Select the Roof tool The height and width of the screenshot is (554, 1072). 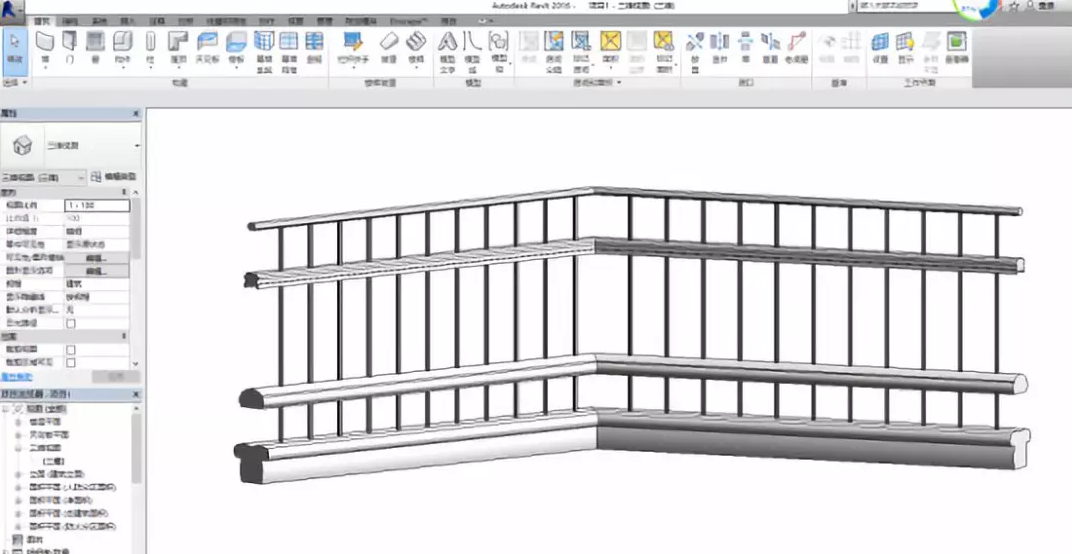178,48
